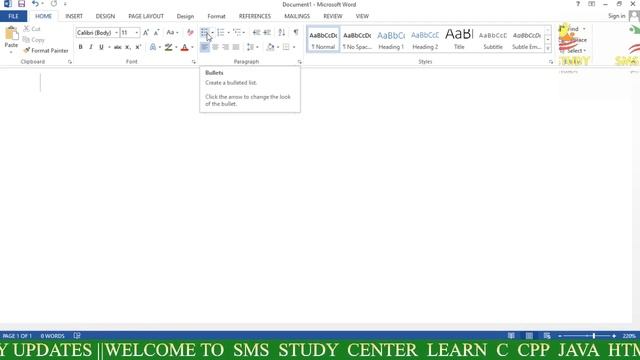
Task: Increase font size with Grow Font
Action: (146, 33)
